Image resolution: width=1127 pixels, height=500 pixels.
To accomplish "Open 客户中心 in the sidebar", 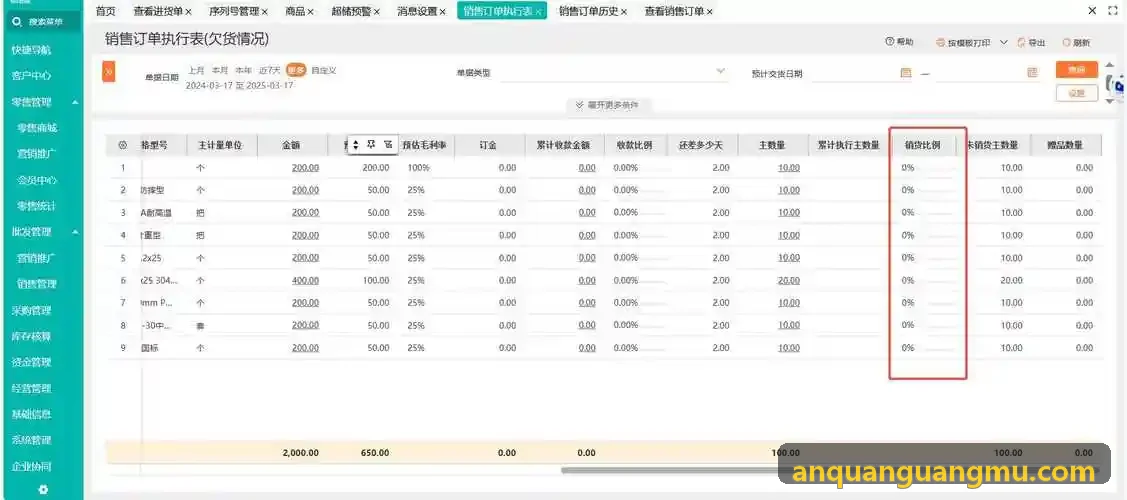I will tap(32, 75).
